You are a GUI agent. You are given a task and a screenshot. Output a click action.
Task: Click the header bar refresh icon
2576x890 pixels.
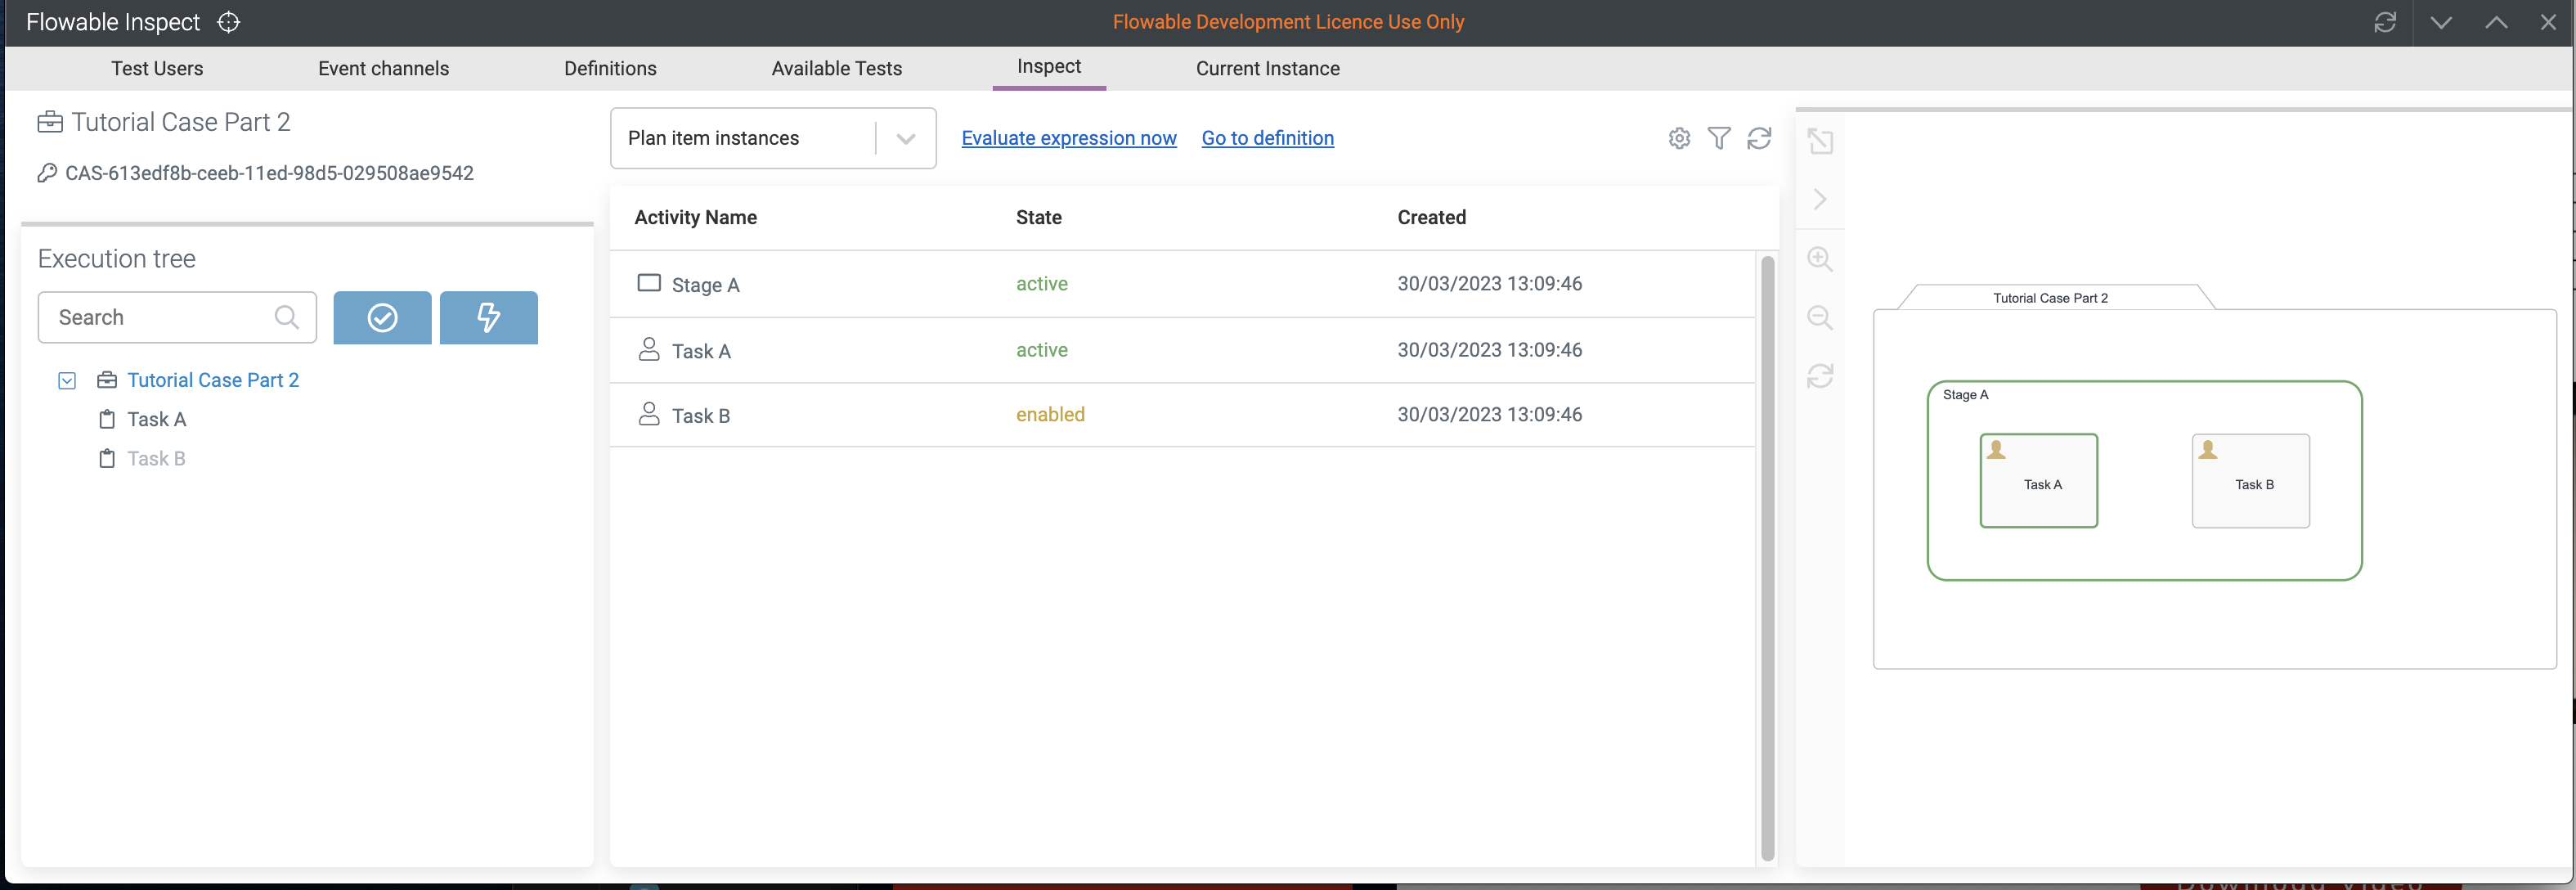pos(2385,22)
